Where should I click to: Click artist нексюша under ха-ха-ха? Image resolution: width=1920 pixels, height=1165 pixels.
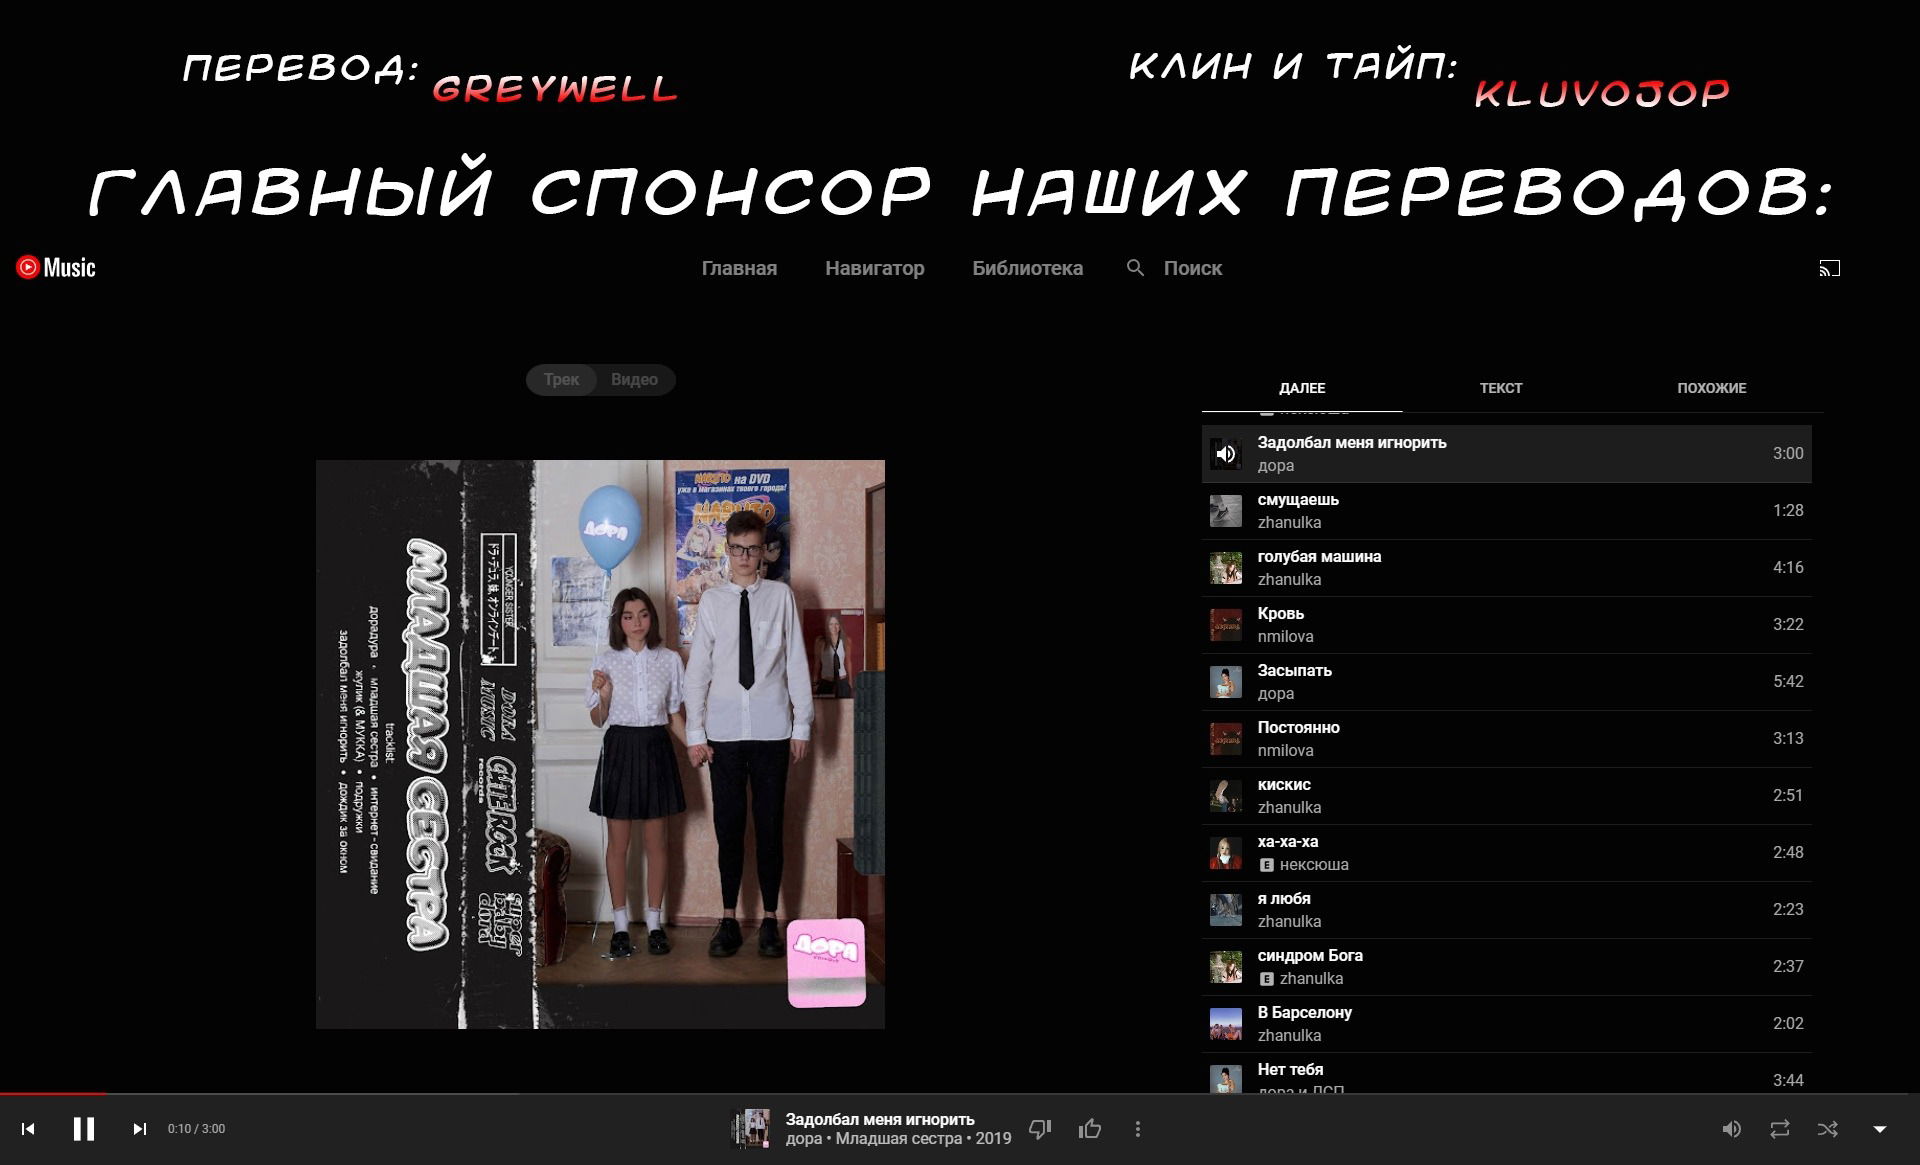pyautogui.click(x=1314, y=865)
